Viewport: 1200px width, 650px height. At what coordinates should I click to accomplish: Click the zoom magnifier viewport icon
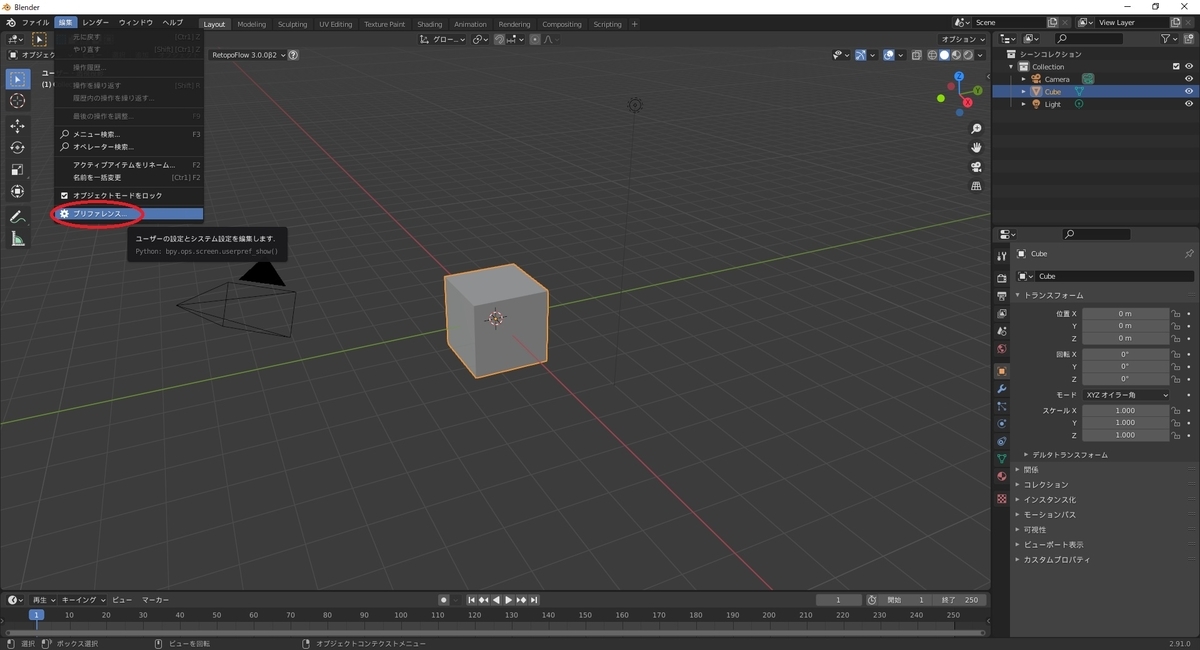(977, 129)
